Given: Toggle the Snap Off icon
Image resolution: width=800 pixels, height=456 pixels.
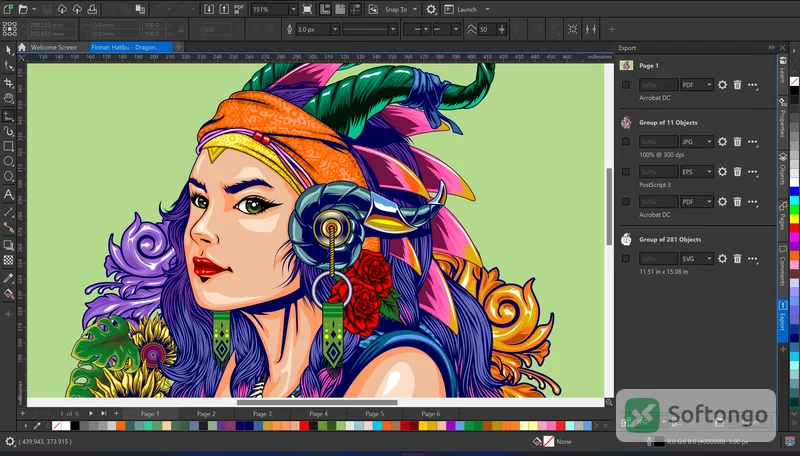Looking at the screenshot, I should (373, 9).
